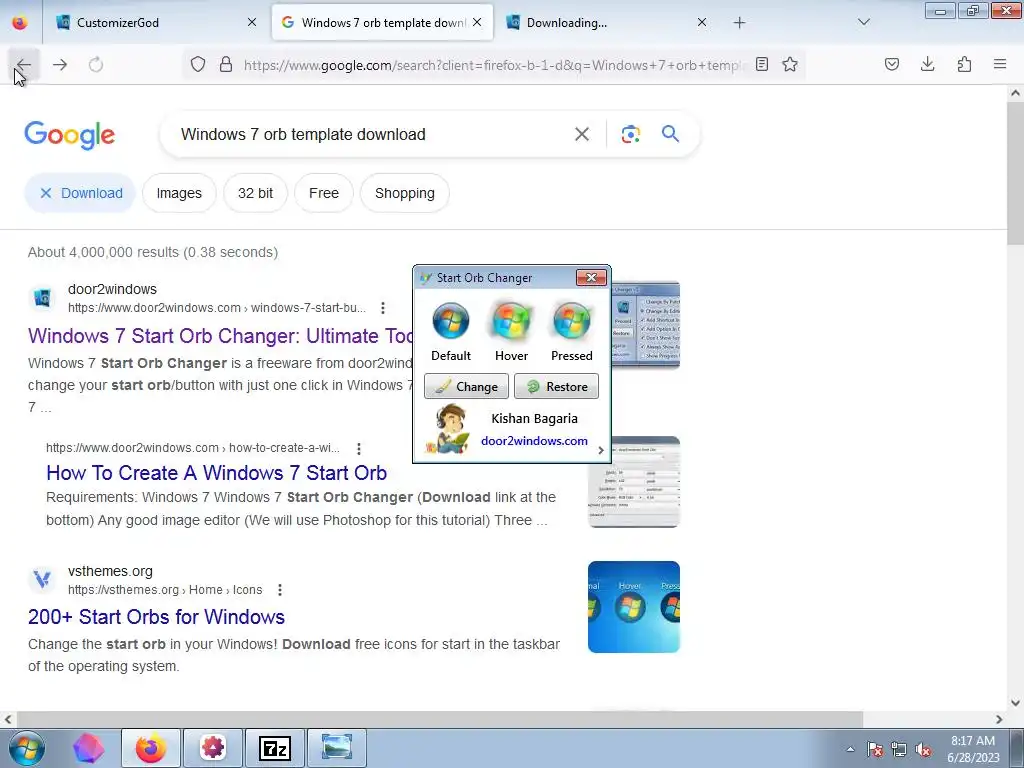Open the Firefox downloads panel

(927, 65)
